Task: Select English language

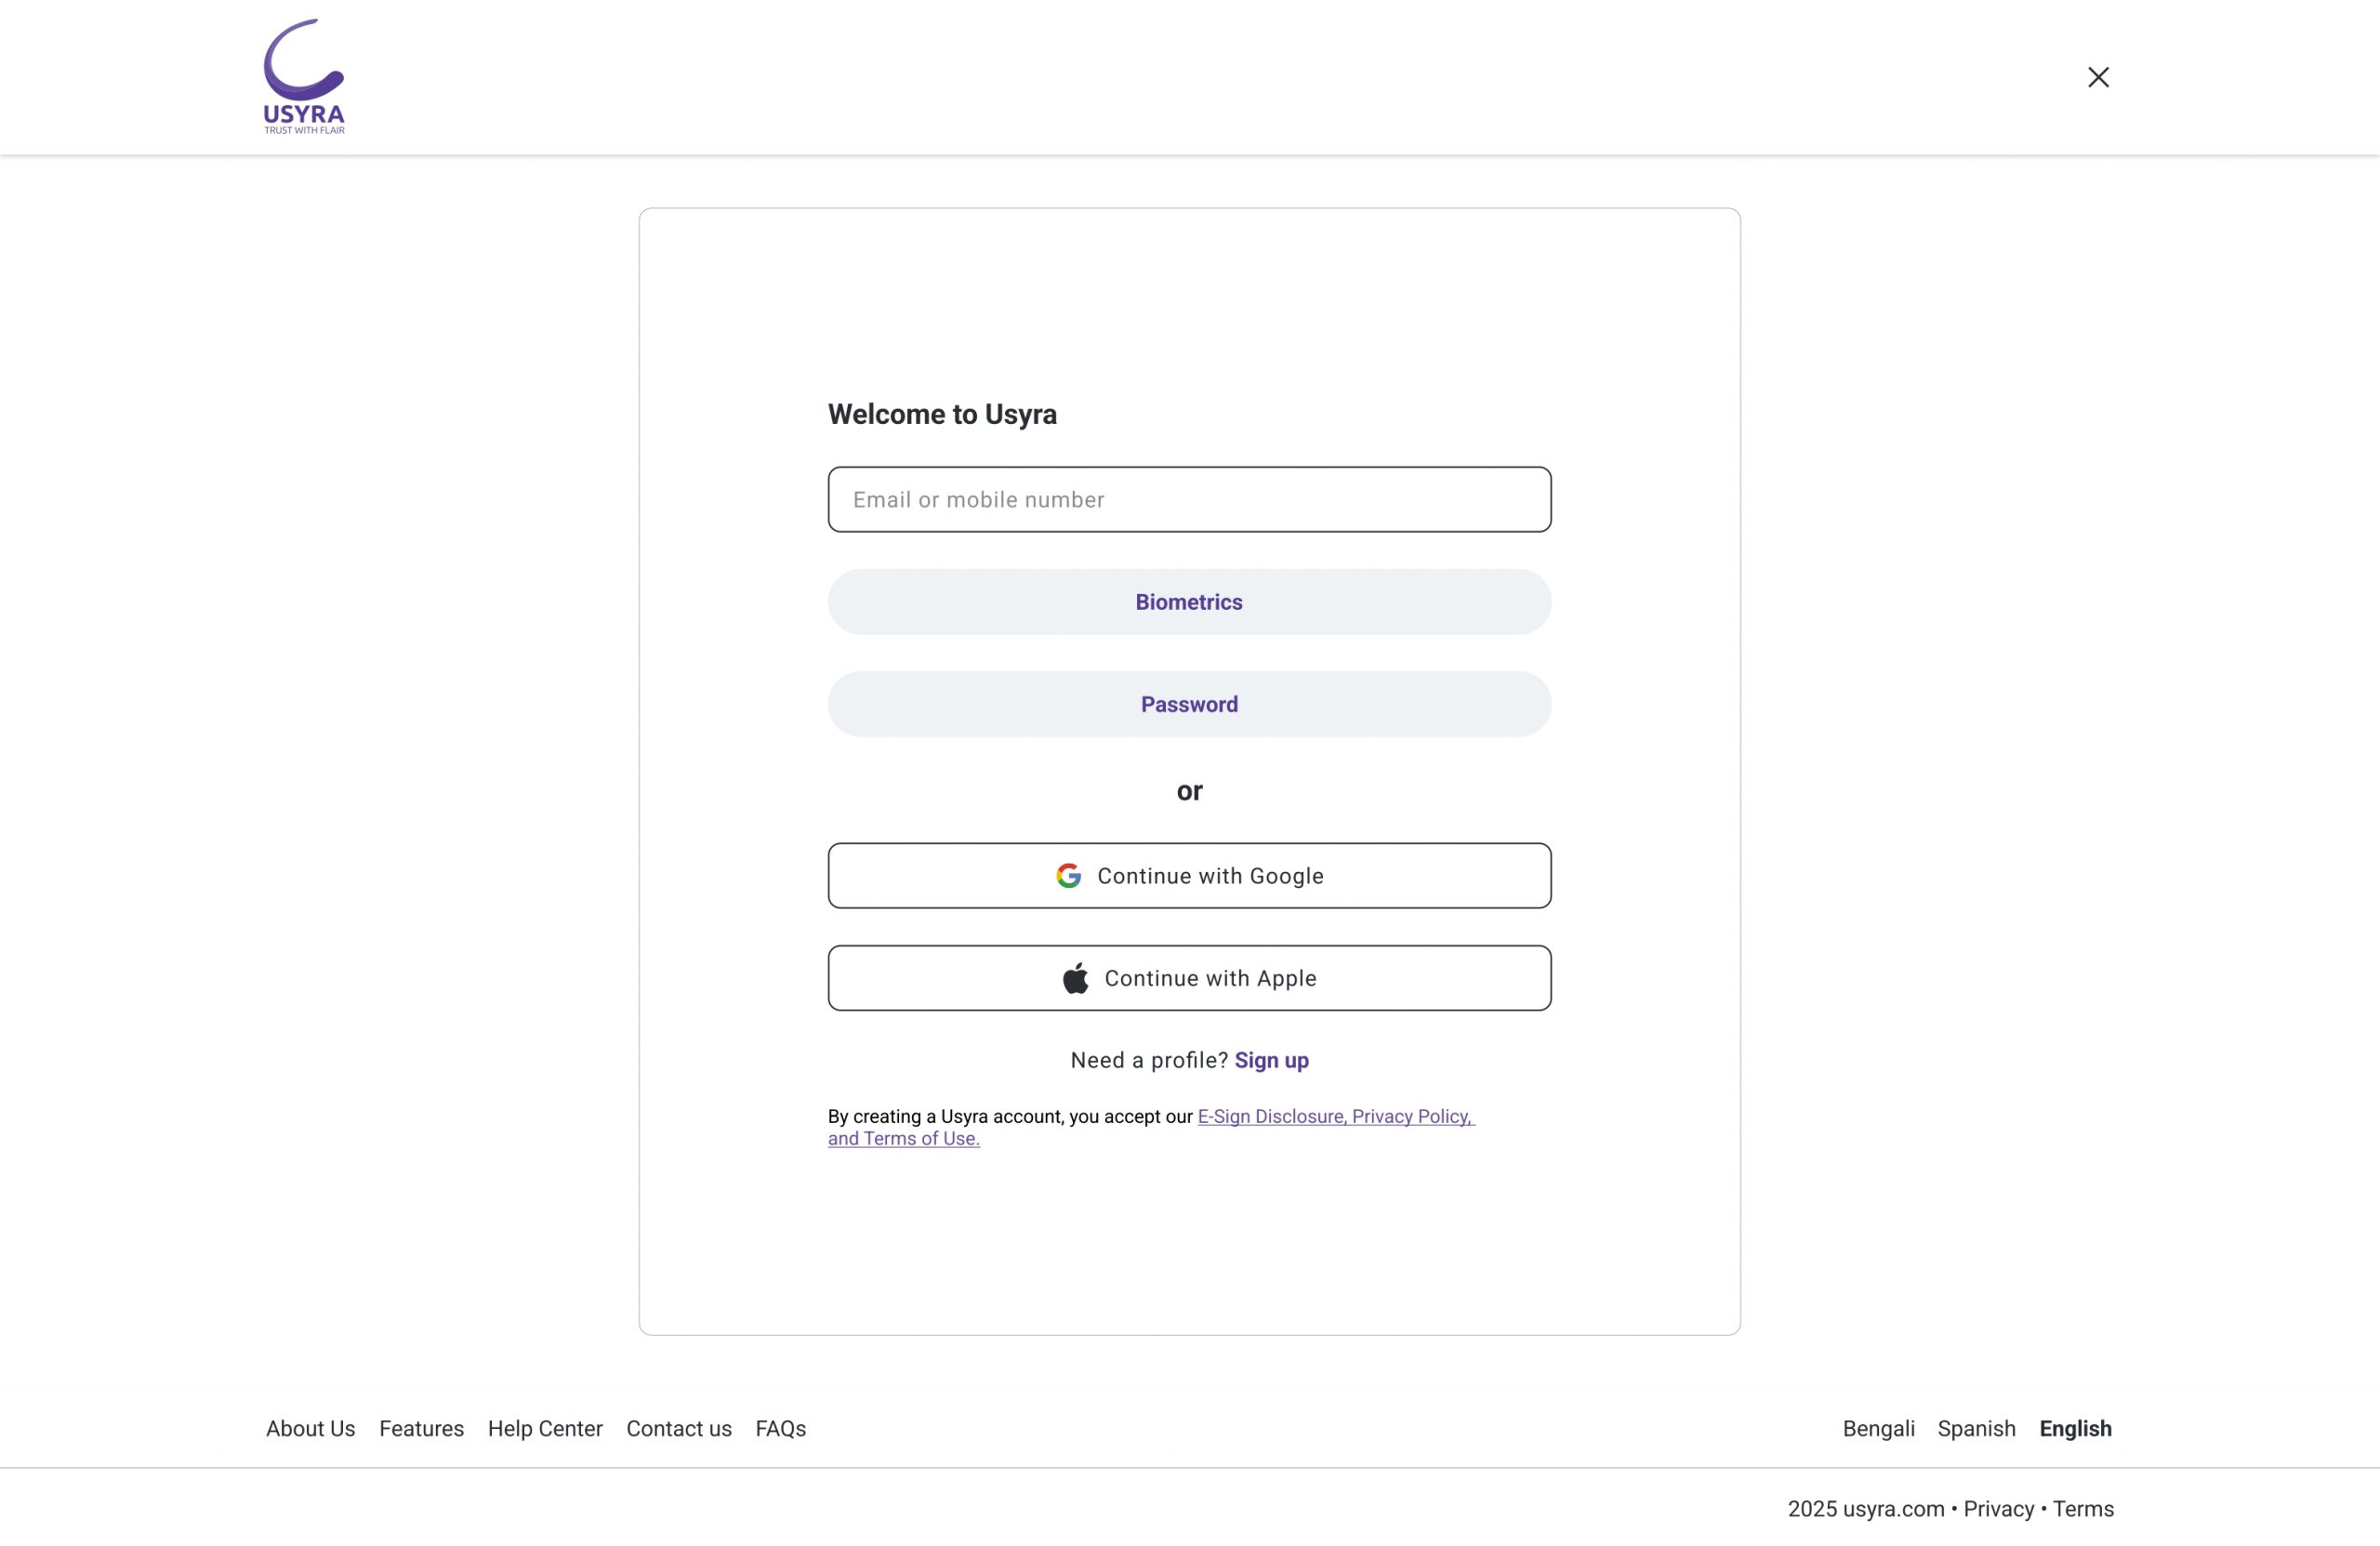Action: pos(2075,1428)
